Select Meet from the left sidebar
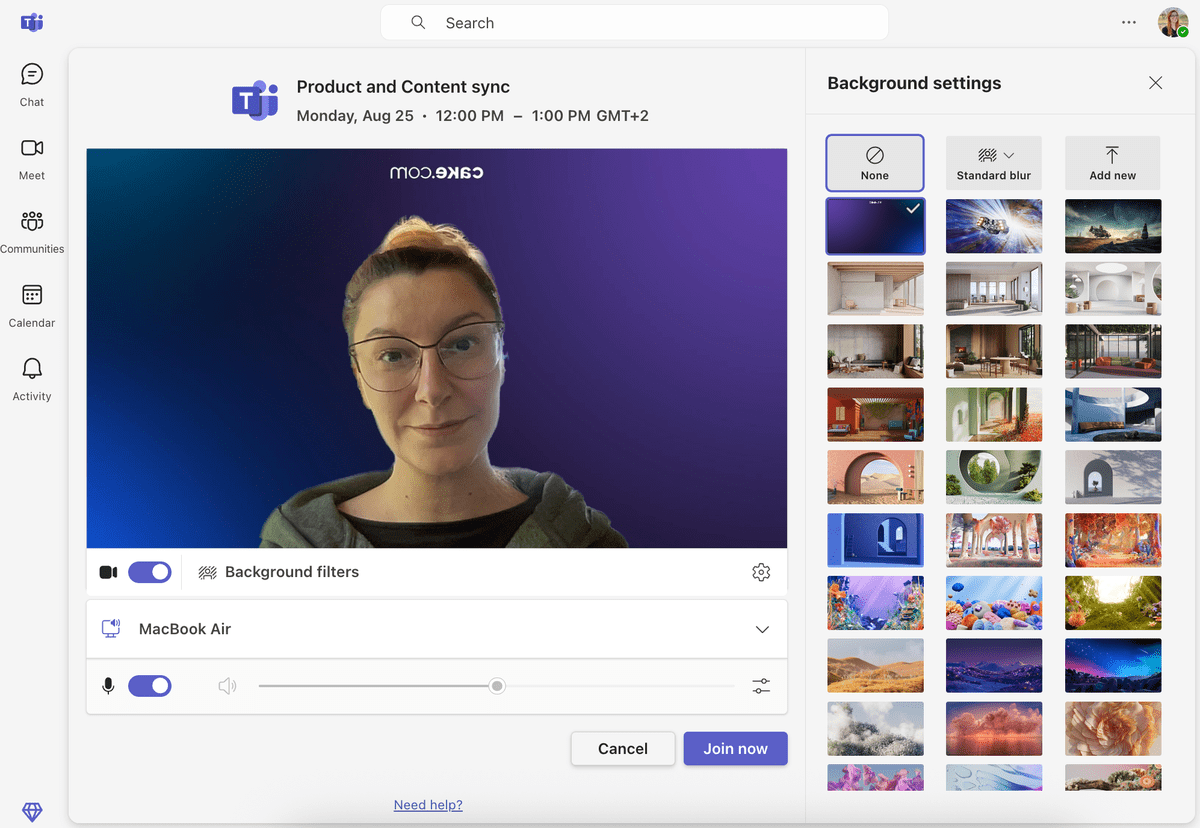The height and width of the screenshot is (828, 1200). (x=31, y=157)
